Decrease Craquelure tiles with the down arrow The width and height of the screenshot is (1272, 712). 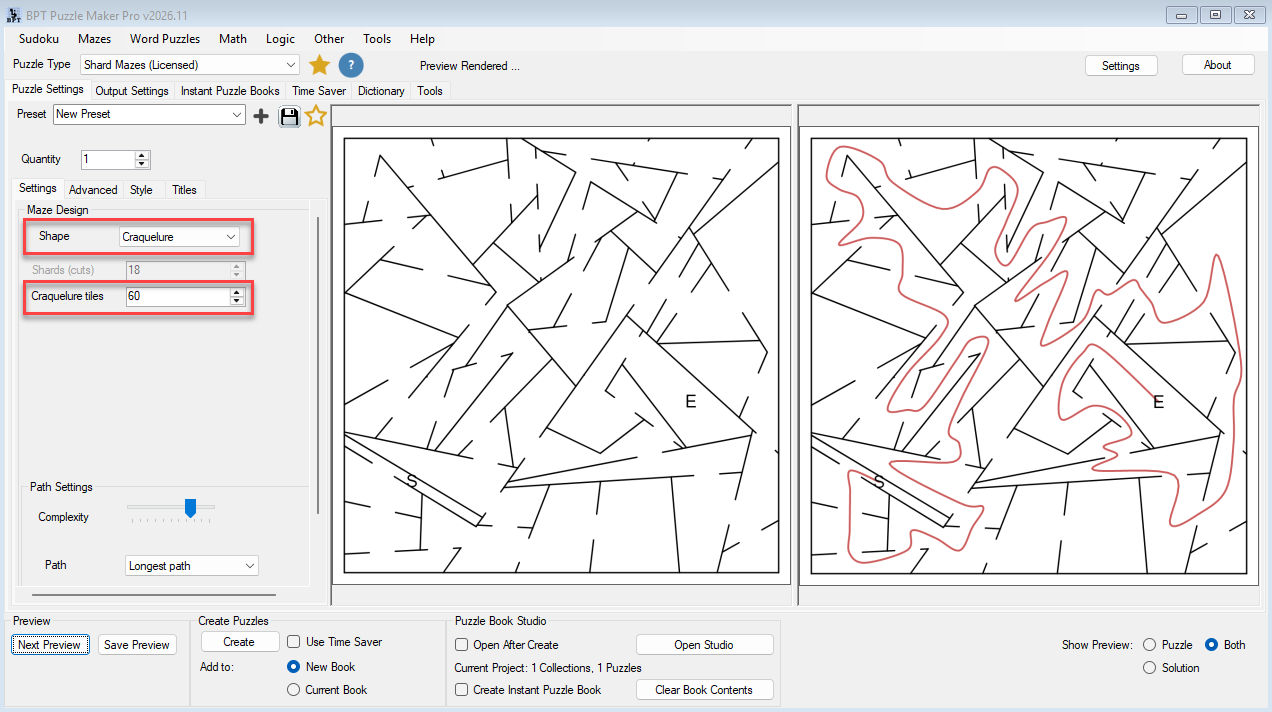point(237,301)
